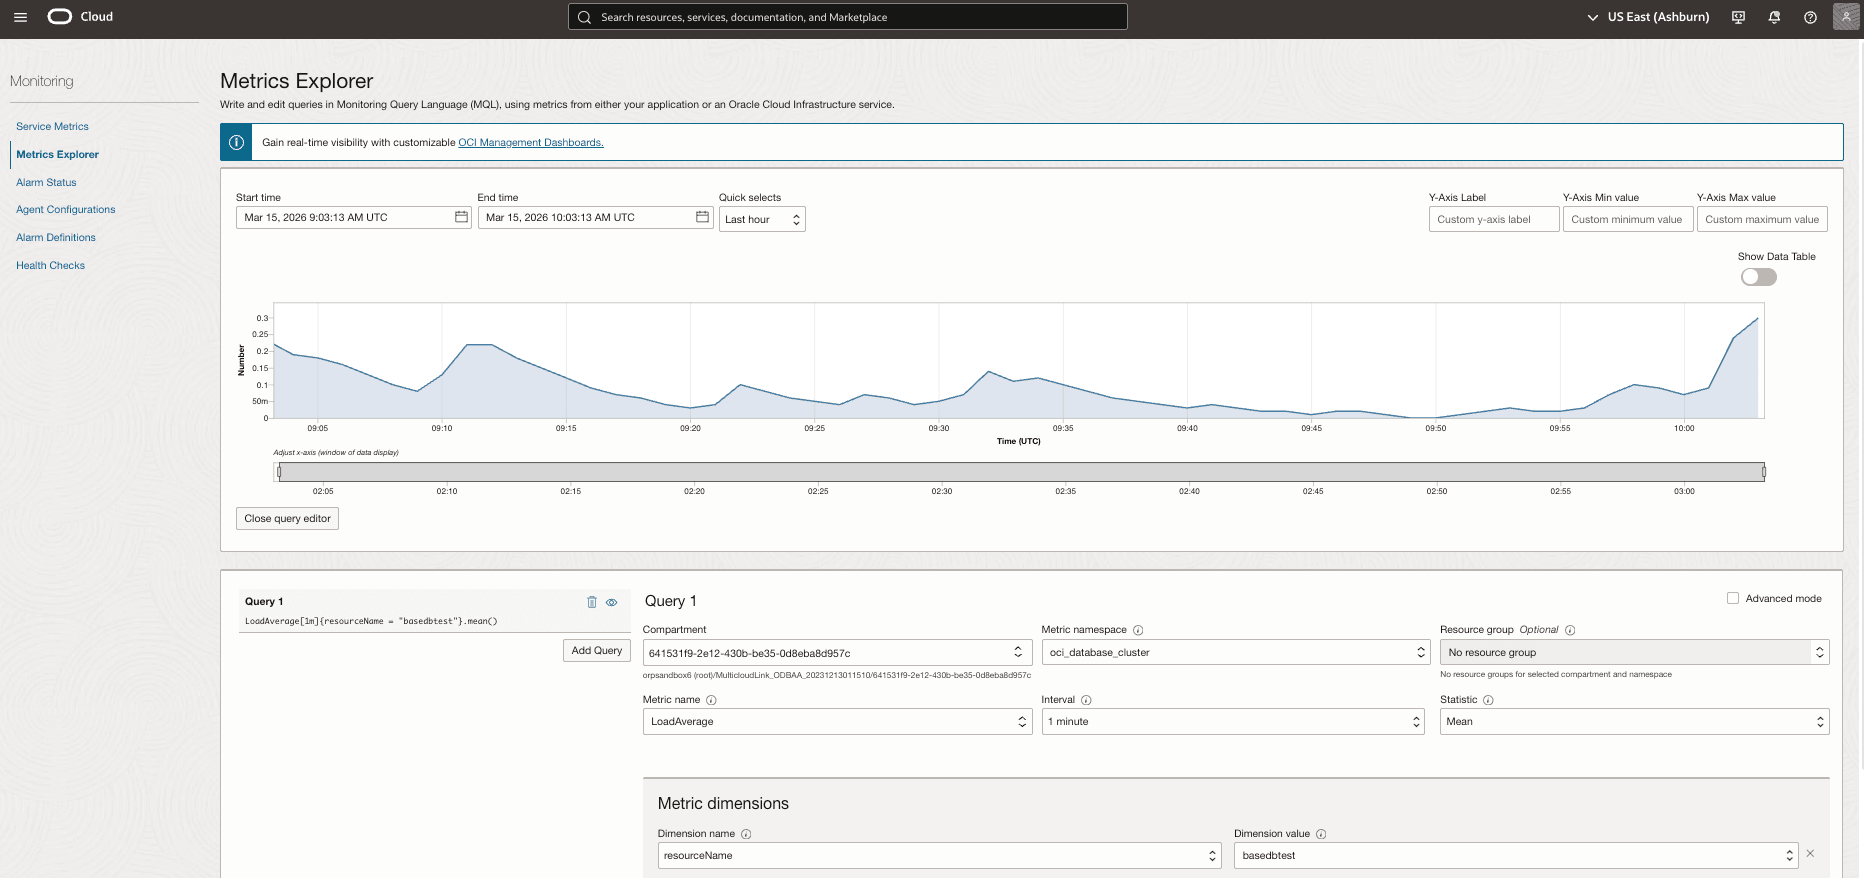Select Metrics Explorer in sidebar
This screenshot has width=1864, height=878.
pyautogui.click(x=57, y=155)
